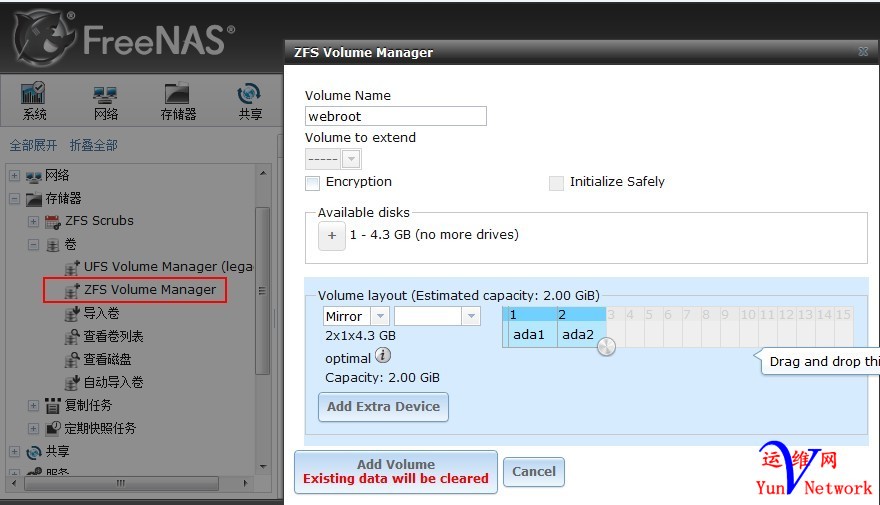Click the 查看卷列表 icon
The height and width of the screenshot is (505, 880).
72,337
